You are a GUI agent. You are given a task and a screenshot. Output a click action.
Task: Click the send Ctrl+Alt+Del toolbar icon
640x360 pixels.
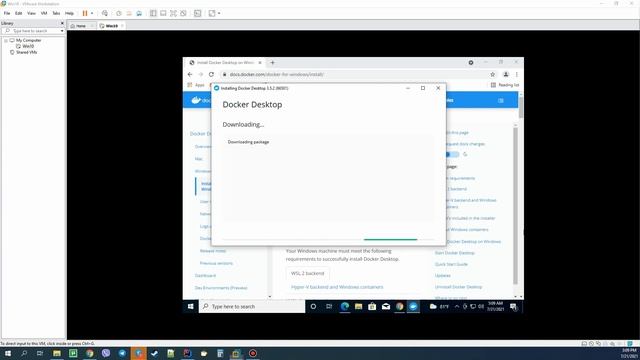click(105, 13)
